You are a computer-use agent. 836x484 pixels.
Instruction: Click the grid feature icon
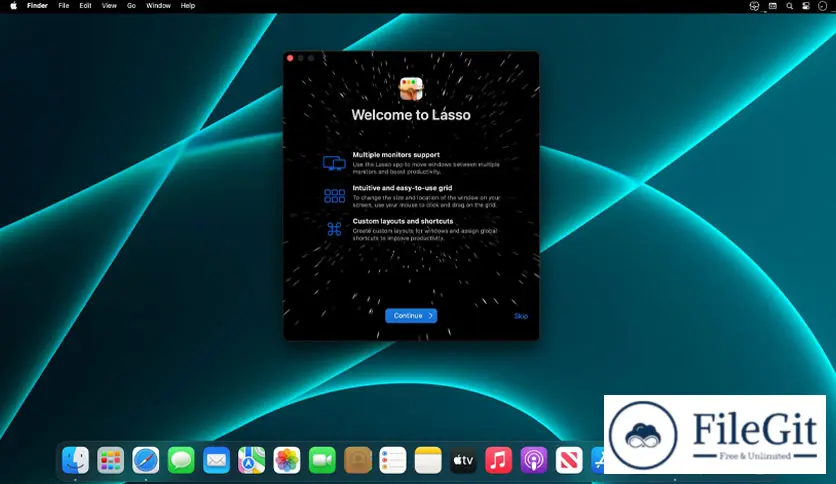[x=334, y=196]
